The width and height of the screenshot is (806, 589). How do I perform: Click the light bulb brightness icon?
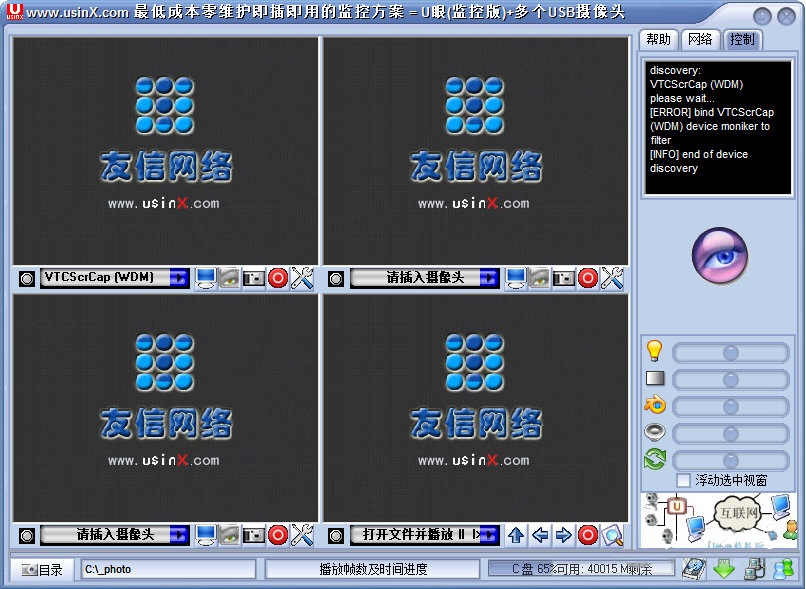654,351
